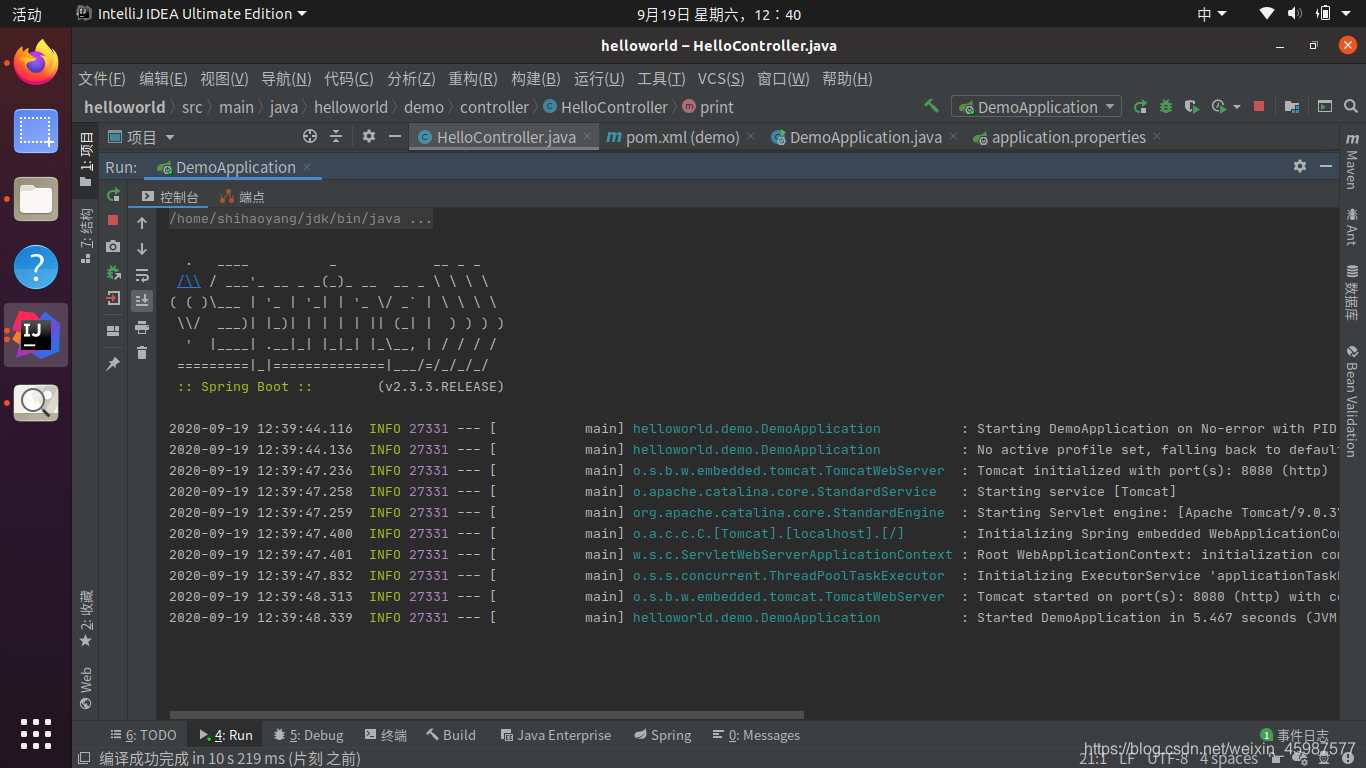Open Run panel gear settings
The width and height of the screenshot is (1366, 768).
click(x=1300, y=166)
